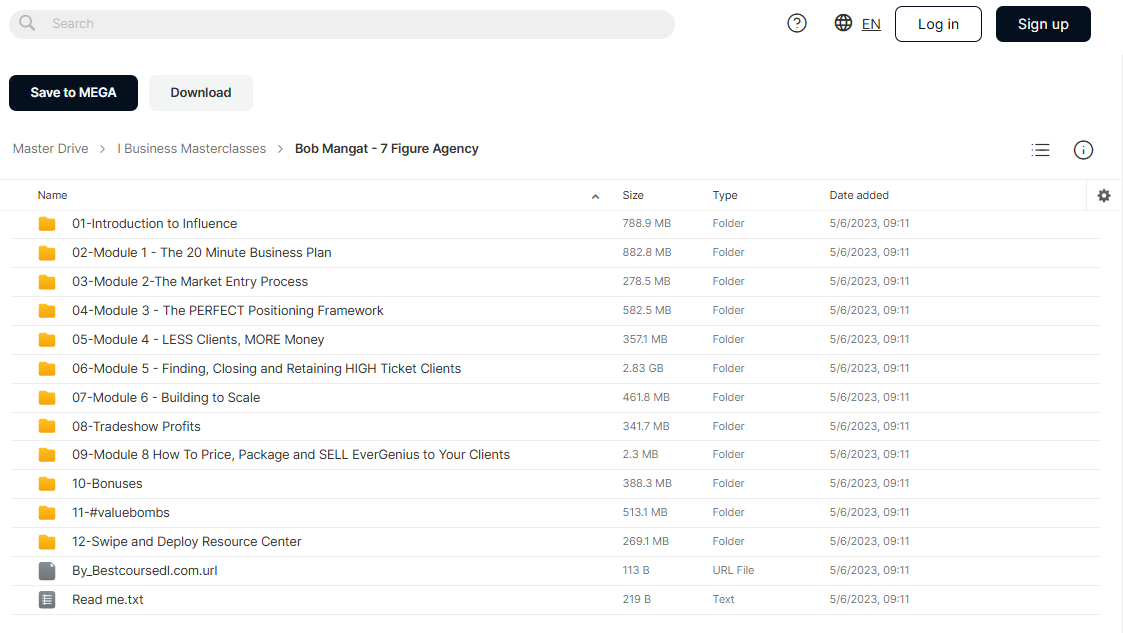
Task: Open the folder info icon
Action: click(x=1083, y=150)
